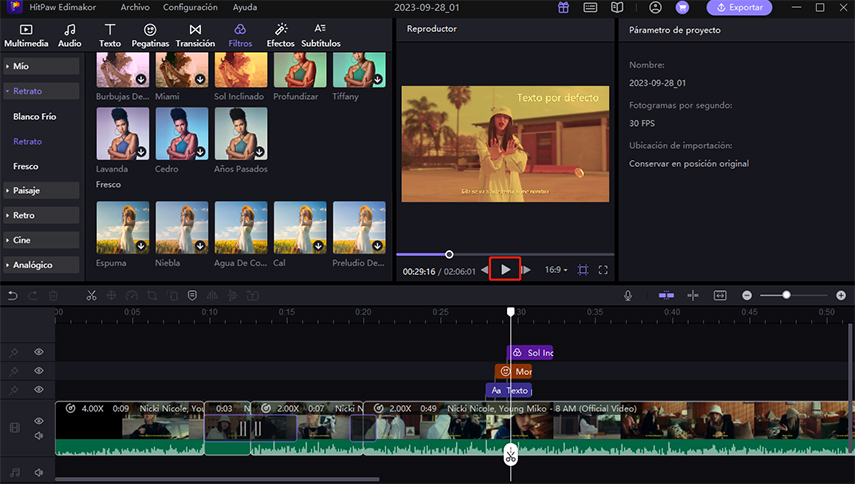Select the crop tool in timeline toolbar
Image resolution: width=855 pixels, height=484 pixels.
tap(152, 295)
